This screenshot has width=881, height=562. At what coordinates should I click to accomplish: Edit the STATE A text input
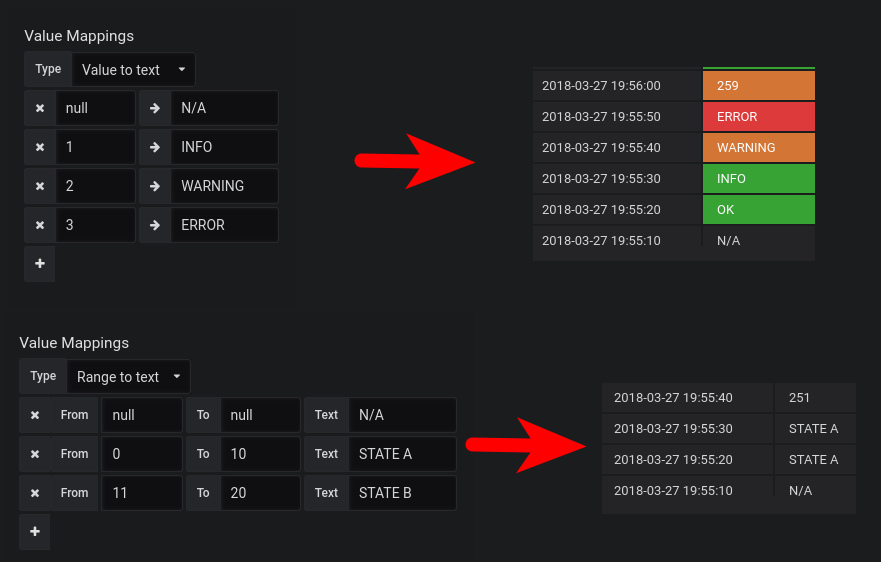(402, 454)
